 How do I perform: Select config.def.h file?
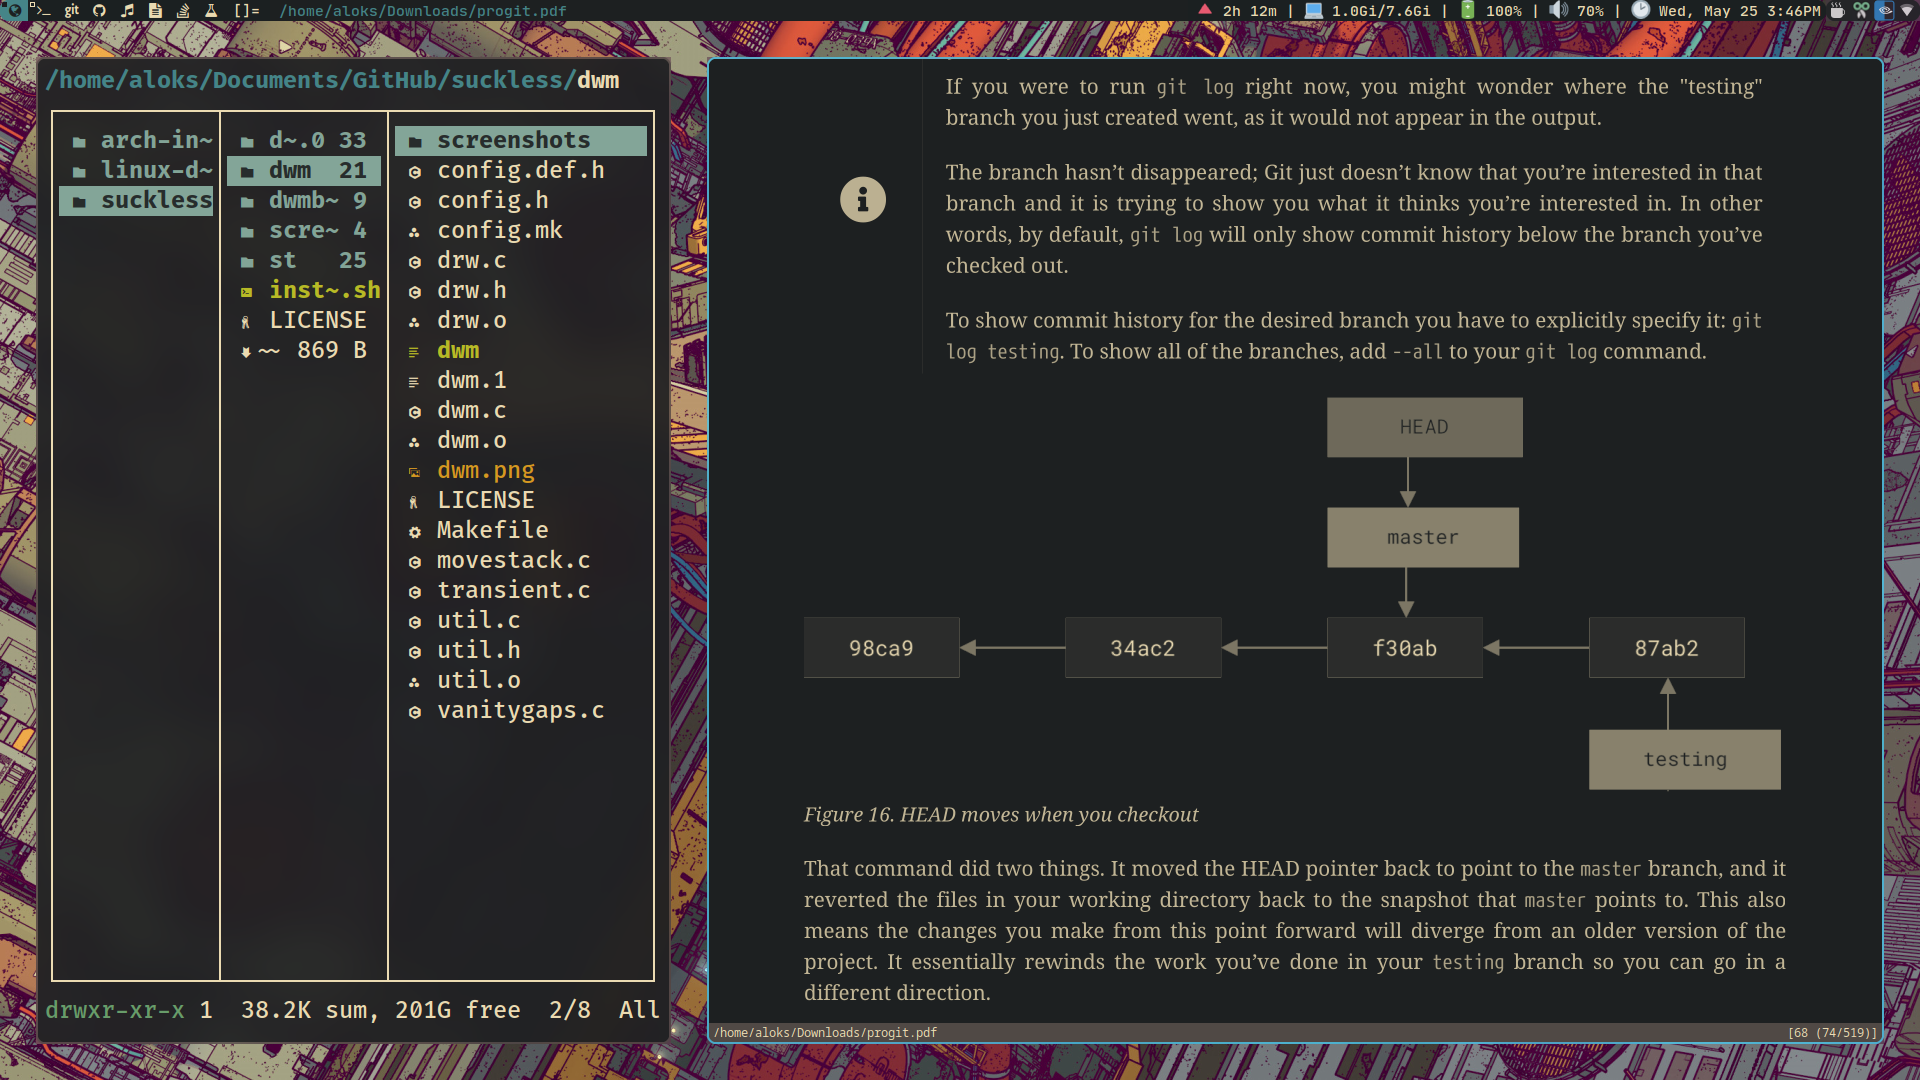click(x=520, y=170)
